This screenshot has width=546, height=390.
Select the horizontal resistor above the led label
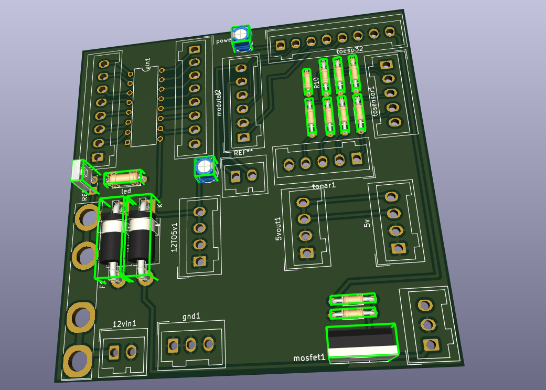124,178
